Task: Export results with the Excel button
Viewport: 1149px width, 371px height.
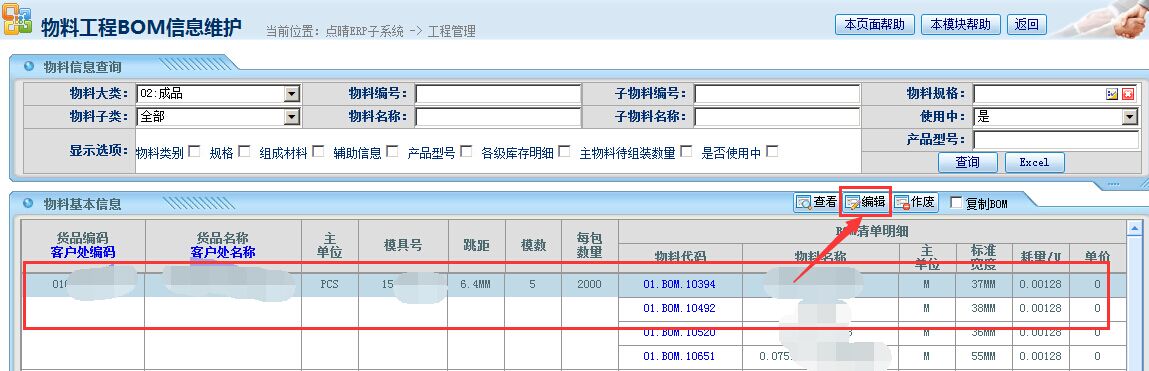Action: [1035, 162]
